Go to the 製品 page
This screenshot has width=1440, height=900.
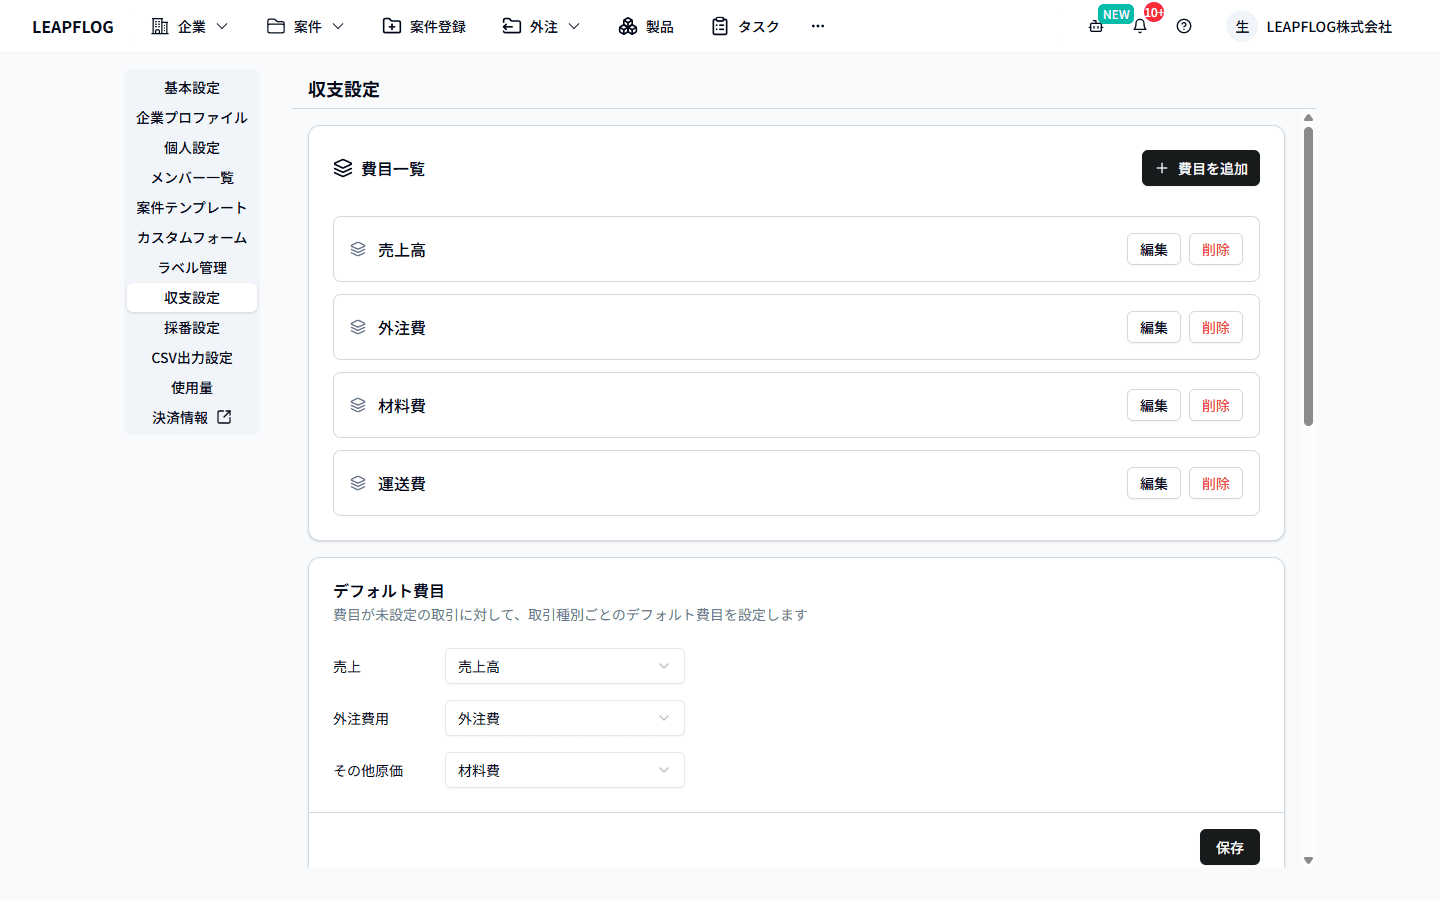point(646,27)
